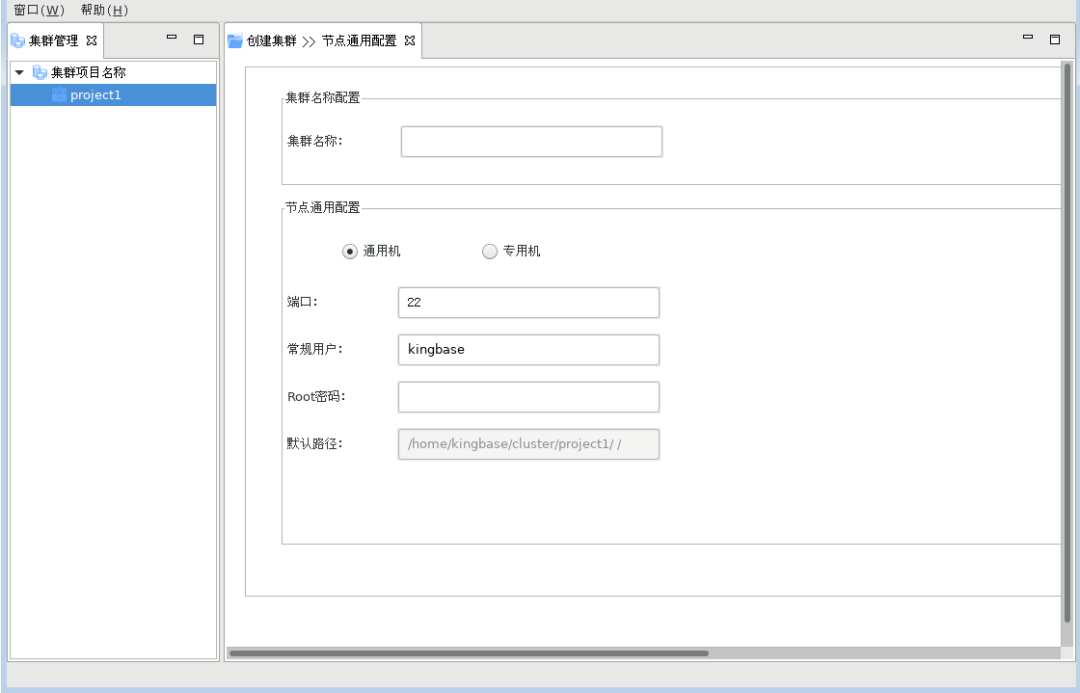The width and height of the screenshot is (1080, 693).
Task: Click the 常规用户 field with kingbase
Action: [x=528, y=350]
